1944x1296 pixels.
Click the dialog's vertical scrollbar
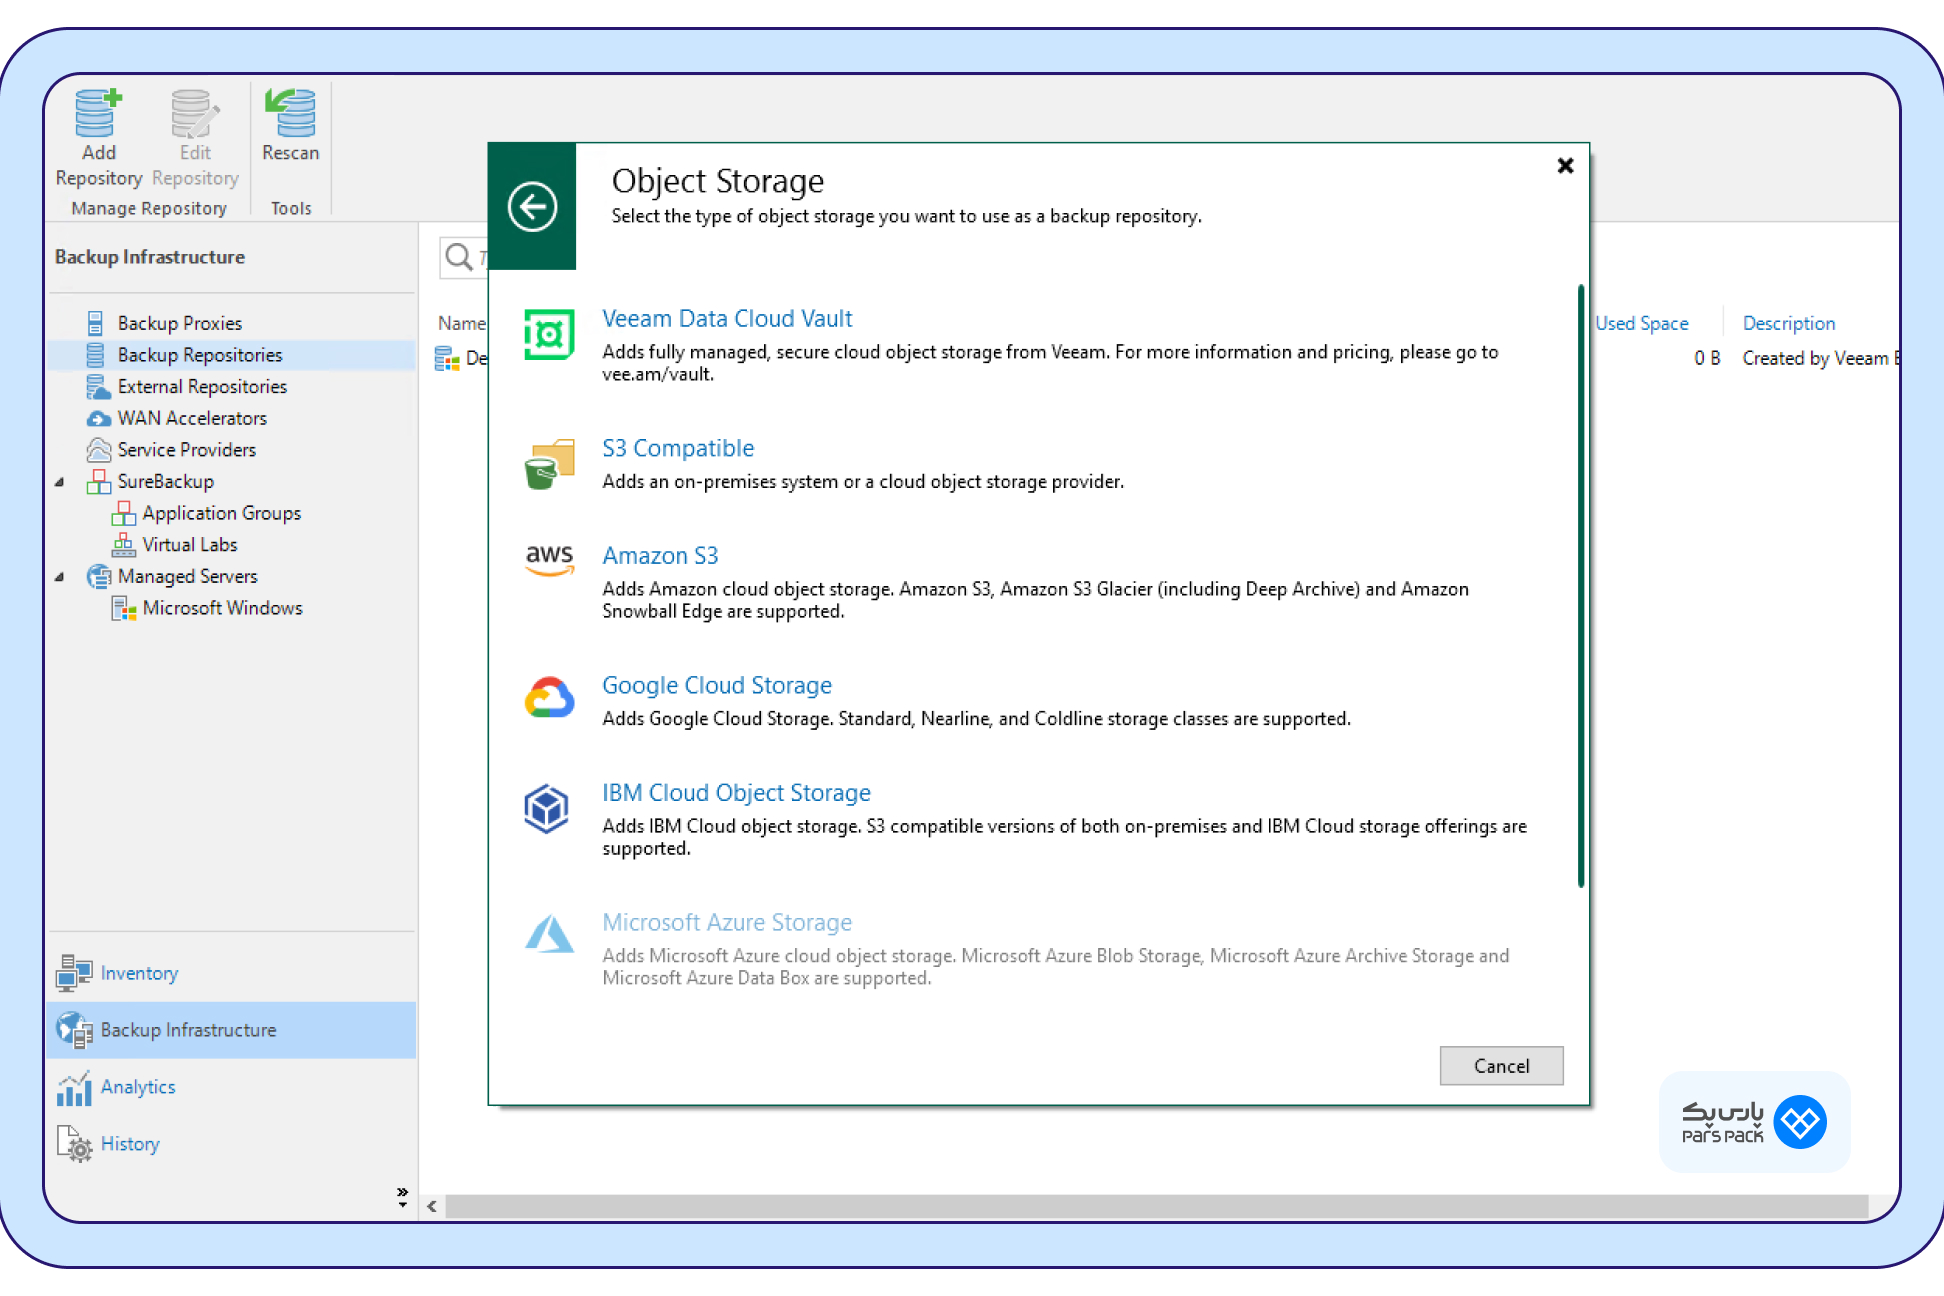click(x=1581, y=586)
